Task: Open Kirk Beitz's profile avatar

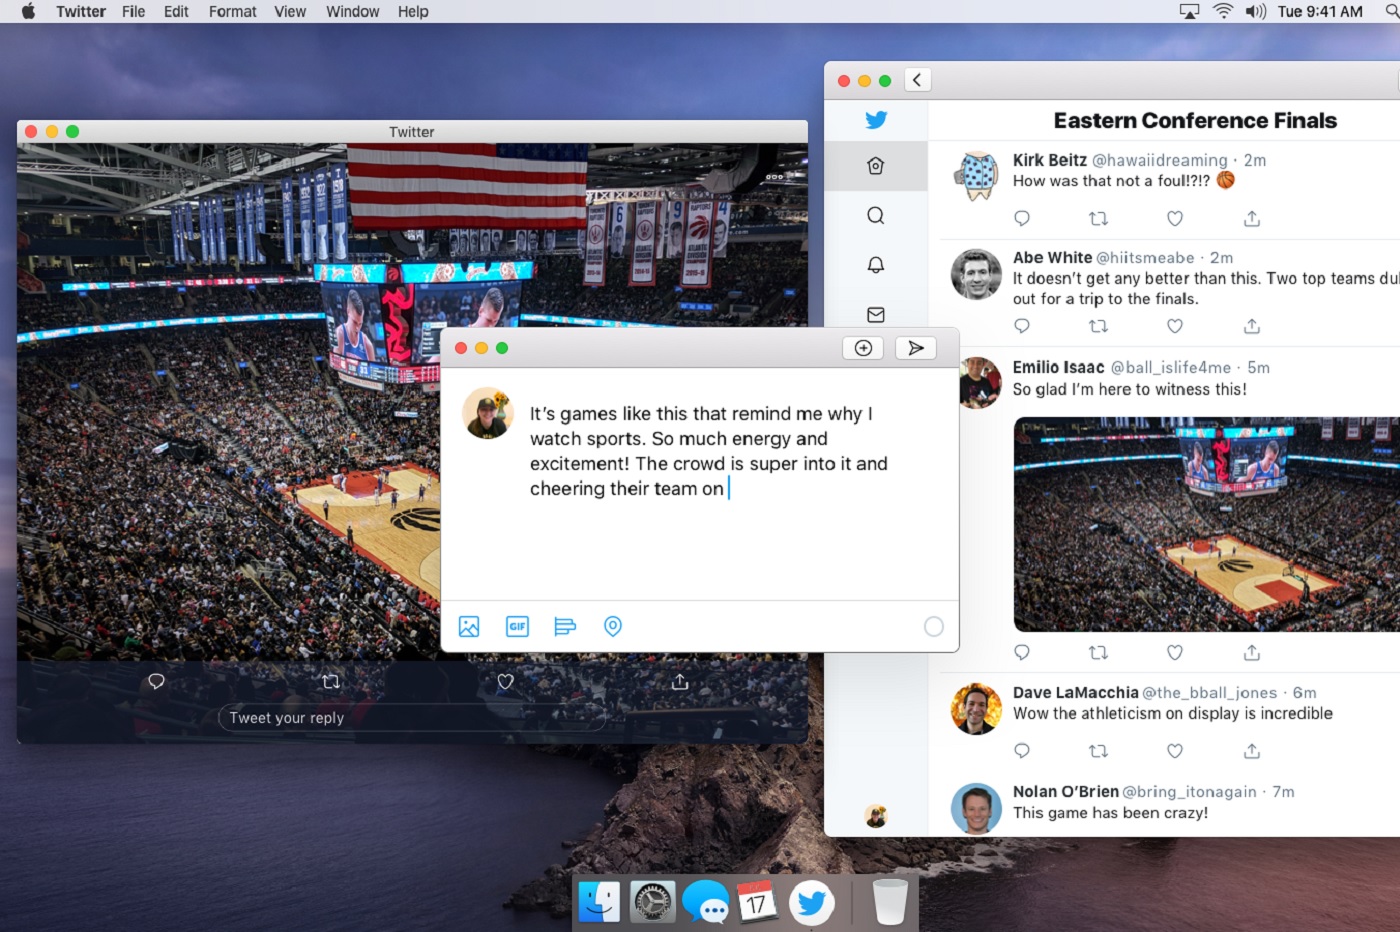Action: tap(976, 174)
